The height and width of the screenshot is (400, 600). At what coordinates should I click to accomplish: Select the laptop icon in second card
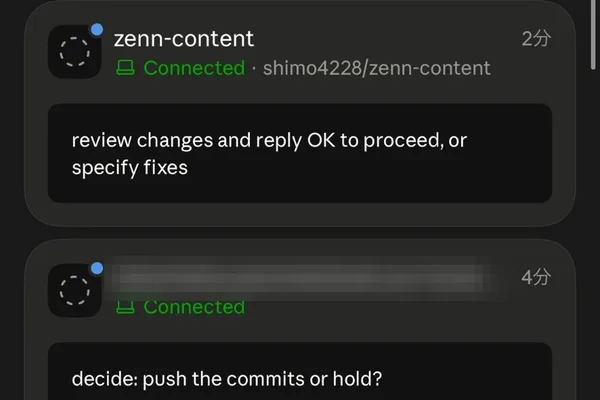(125, 307)
